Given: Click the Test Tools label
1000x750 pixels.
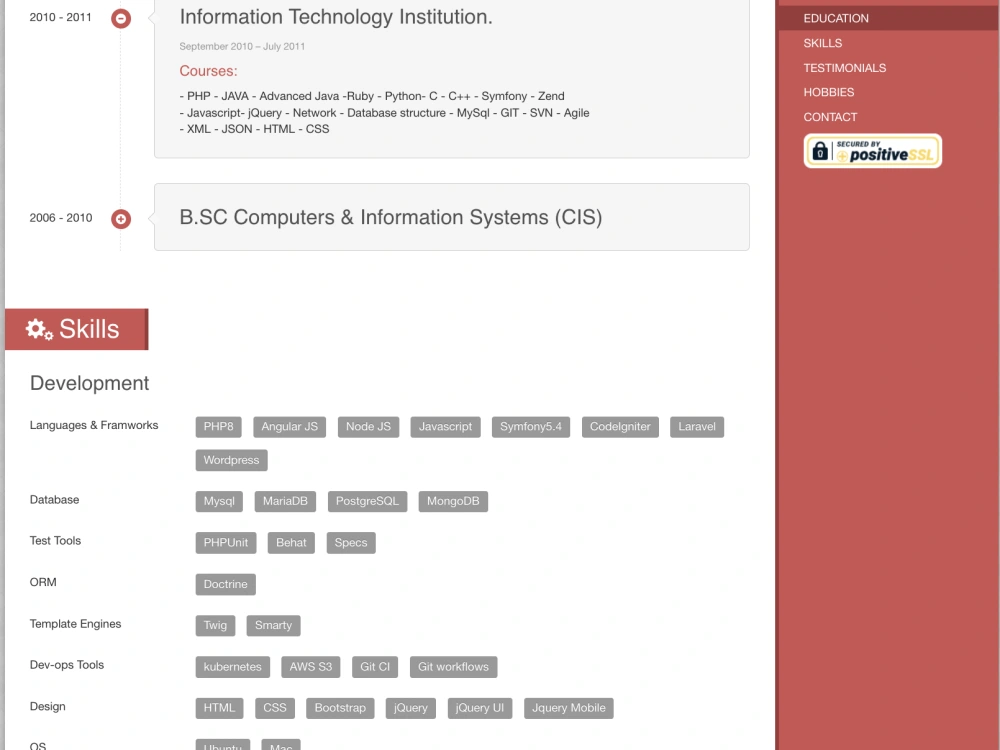Looking at the screenshot, I should tap(55, 541).
